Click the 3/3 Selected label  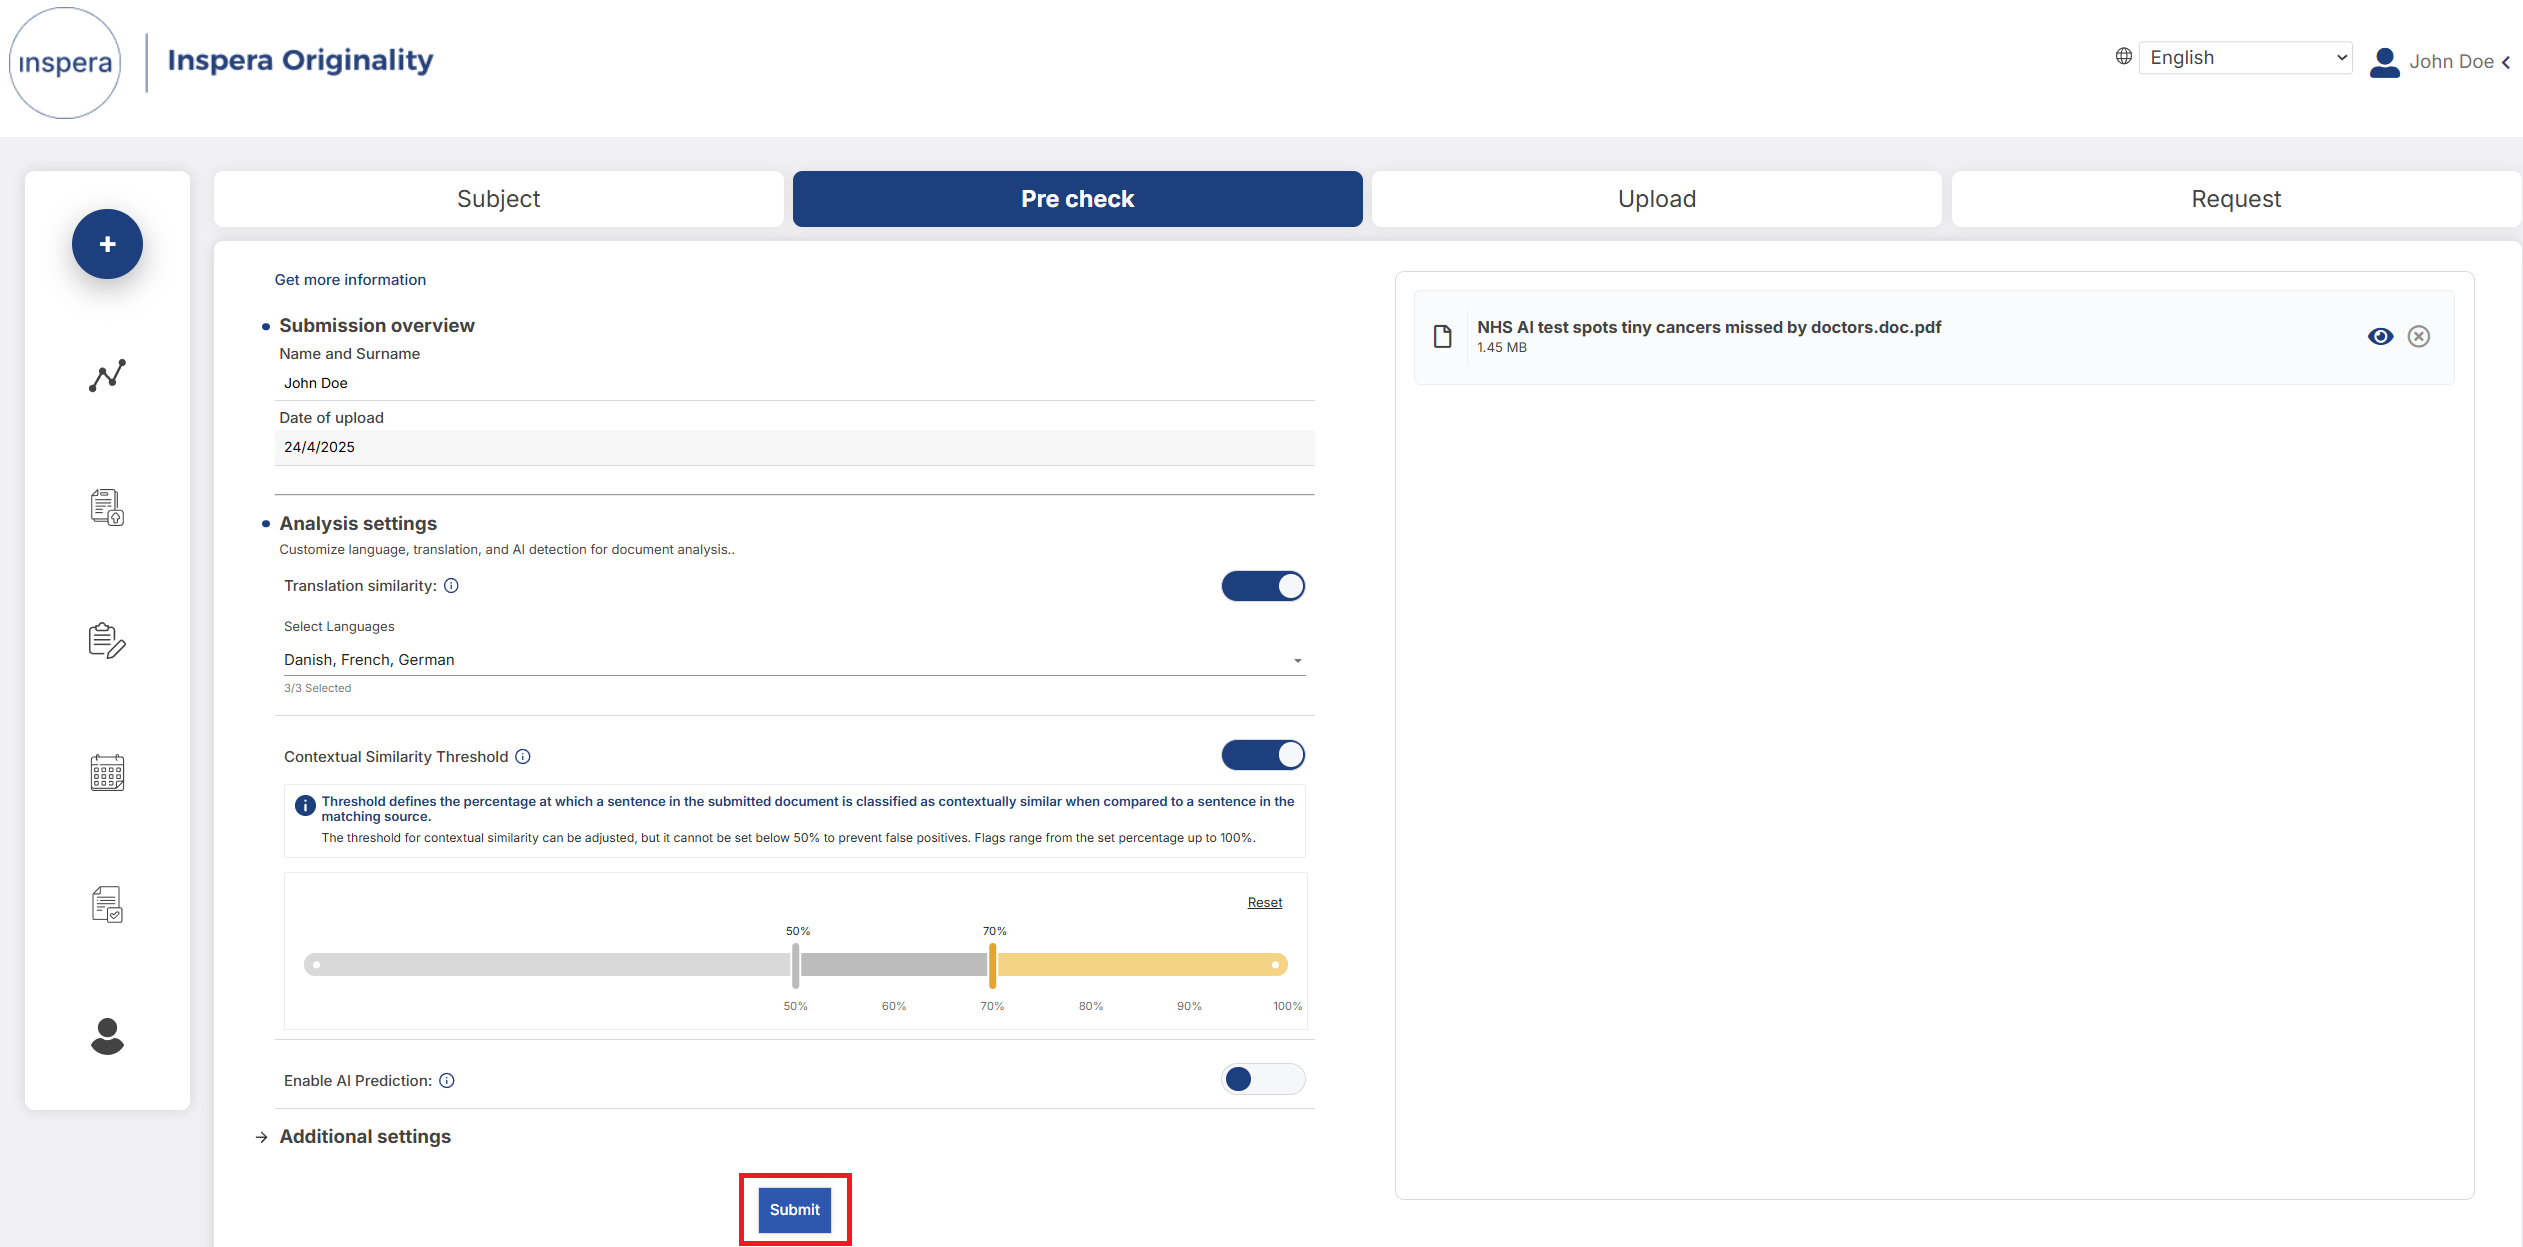click(x=317, y=688)
